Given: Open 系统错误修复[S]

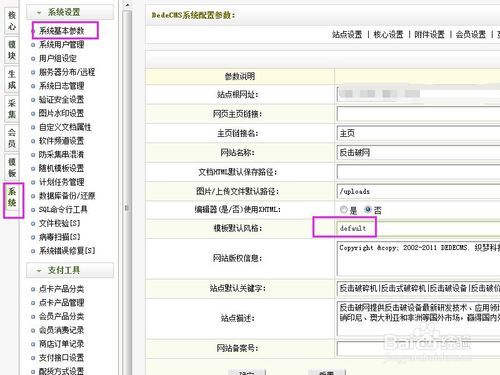Looking at the screenshot, I should tap(67, 251).
